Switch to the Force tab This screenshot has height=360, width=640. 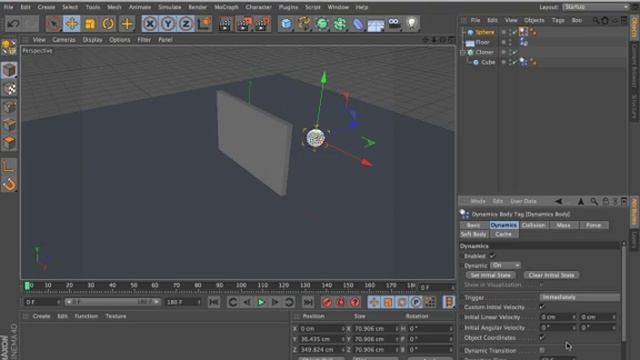pyautogui.click(x=593, y=225)
